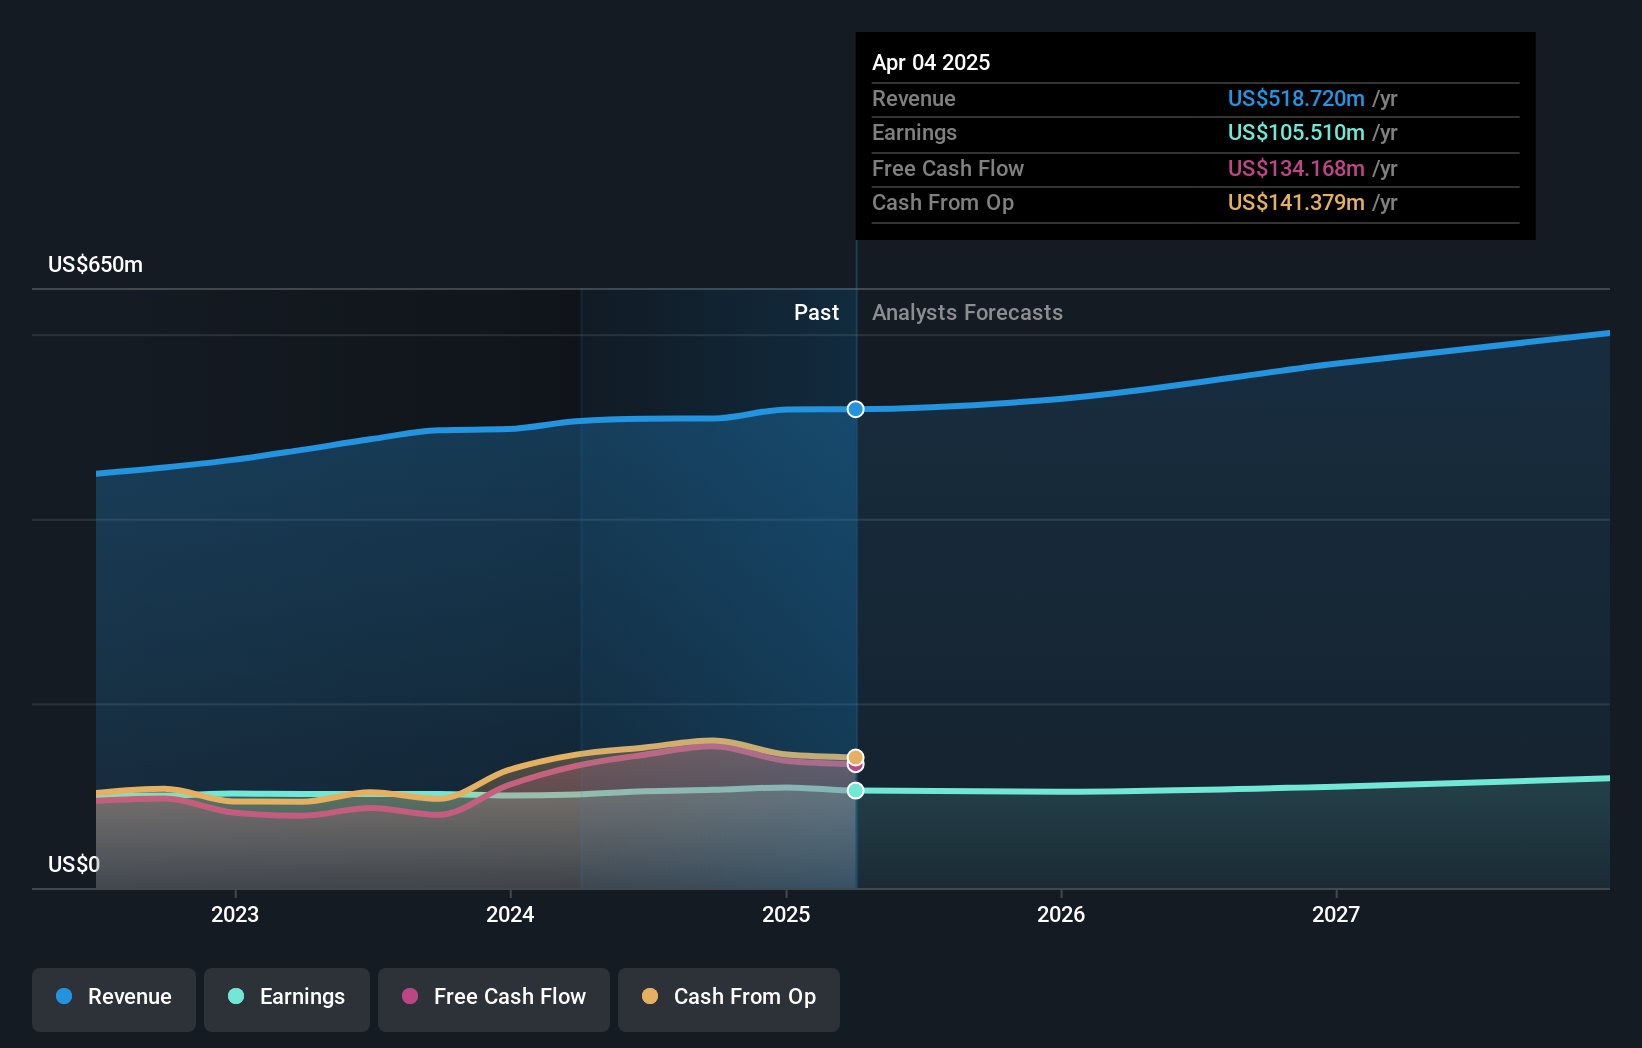1642x1048 pixels.
Task: Click the Cash From Op label in tooltip
Action: pos(943,203)
